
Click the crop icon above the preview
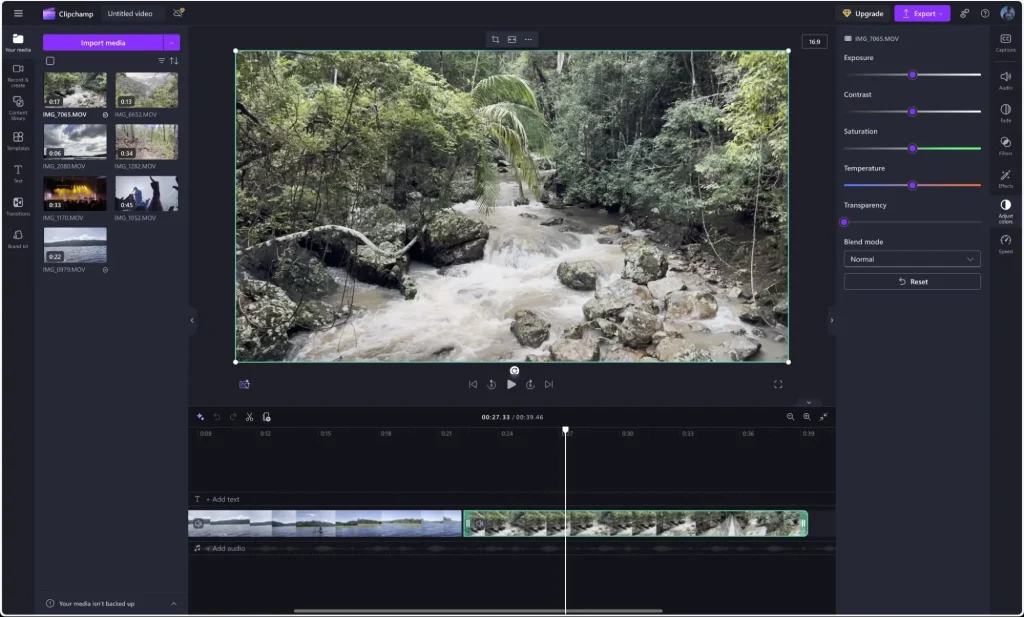[x=495, y=39]
